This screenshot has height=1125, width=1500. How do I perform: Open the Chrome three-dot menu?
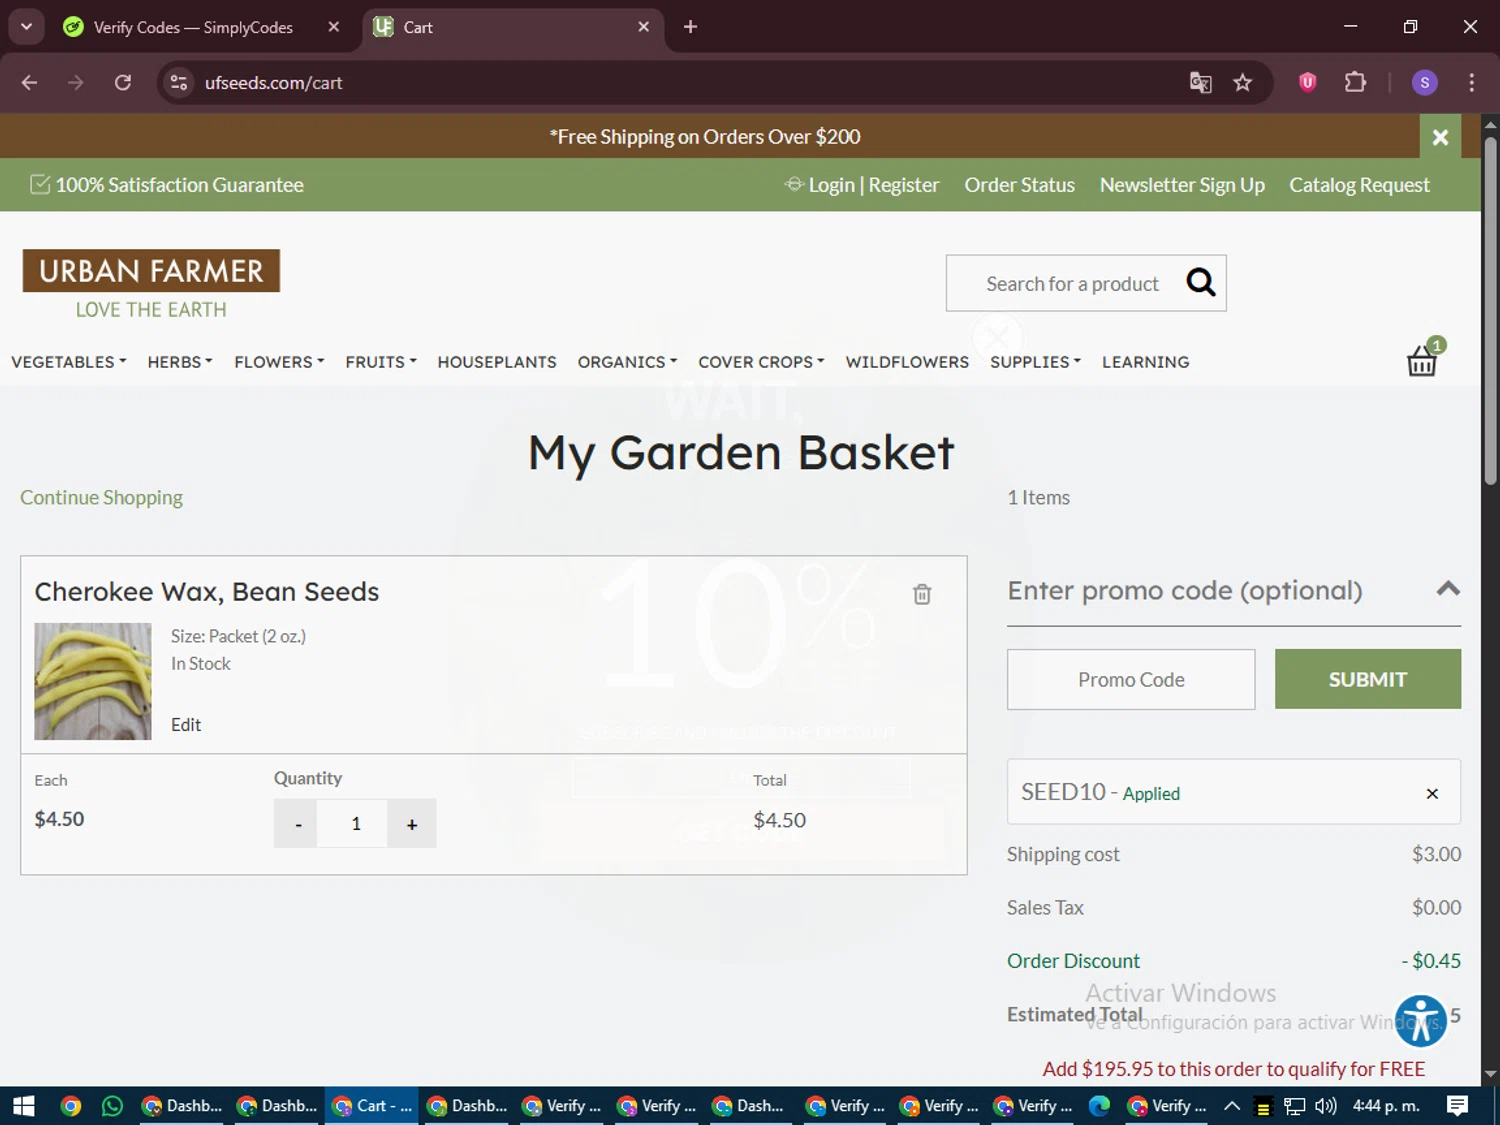[1471, 83]
